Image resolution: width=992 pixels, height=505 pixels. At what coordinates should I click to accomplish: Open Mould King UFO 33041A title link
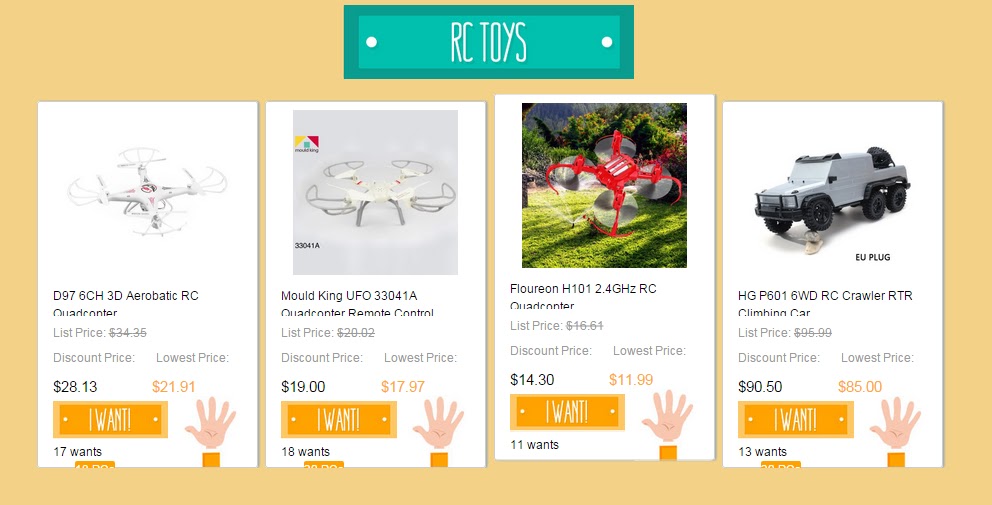357,303
